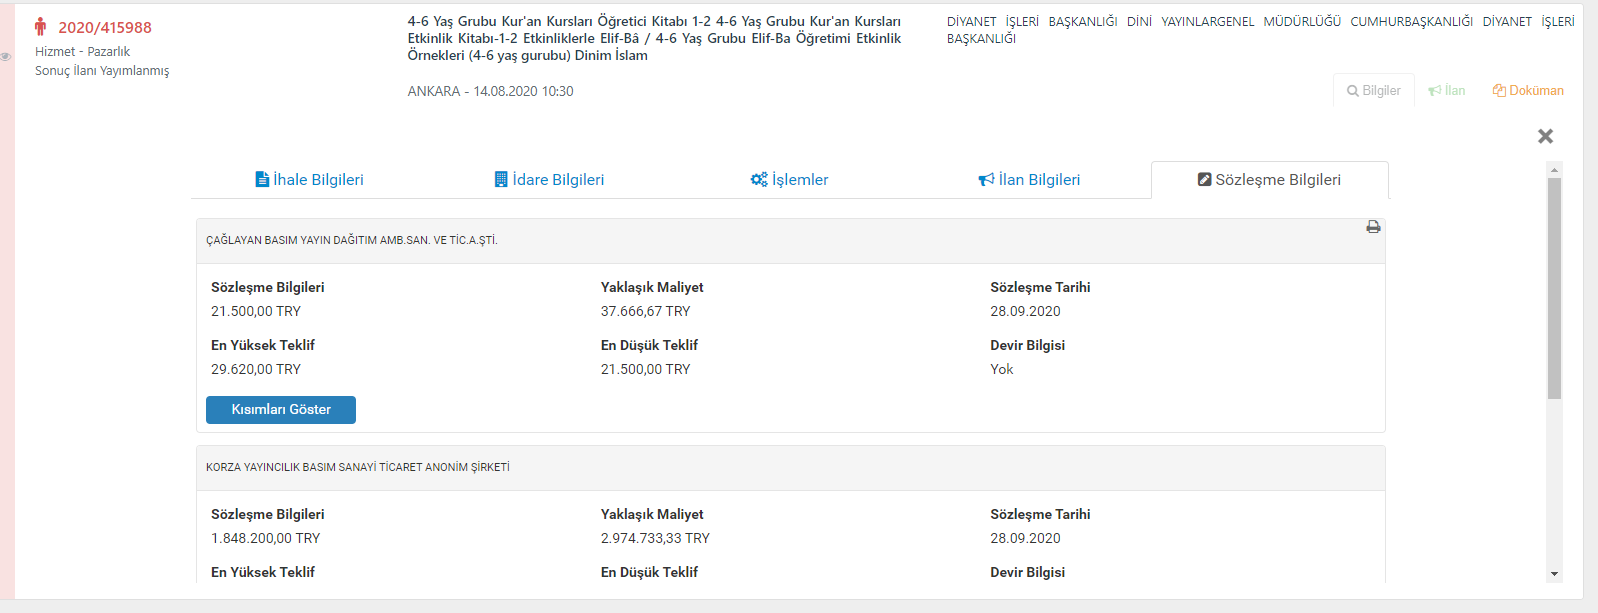Viewport: 1598px width, 613px height.
Task: Click the edit icon on Sözleşme Bilgileri tab
Action: [1205, 180]
